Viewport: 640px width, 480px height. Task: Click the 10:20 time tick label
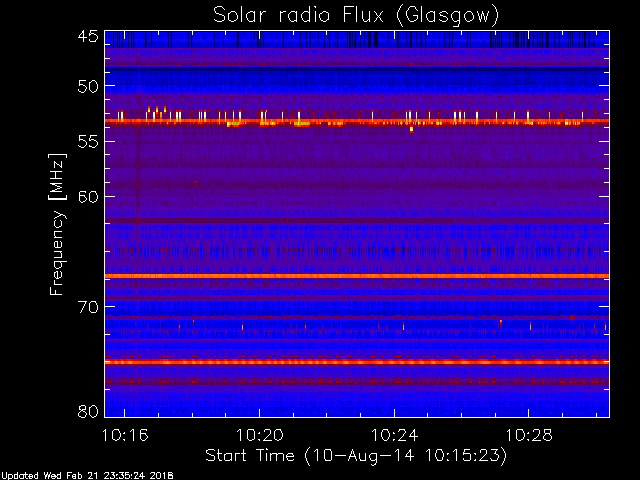pos(260,435)
